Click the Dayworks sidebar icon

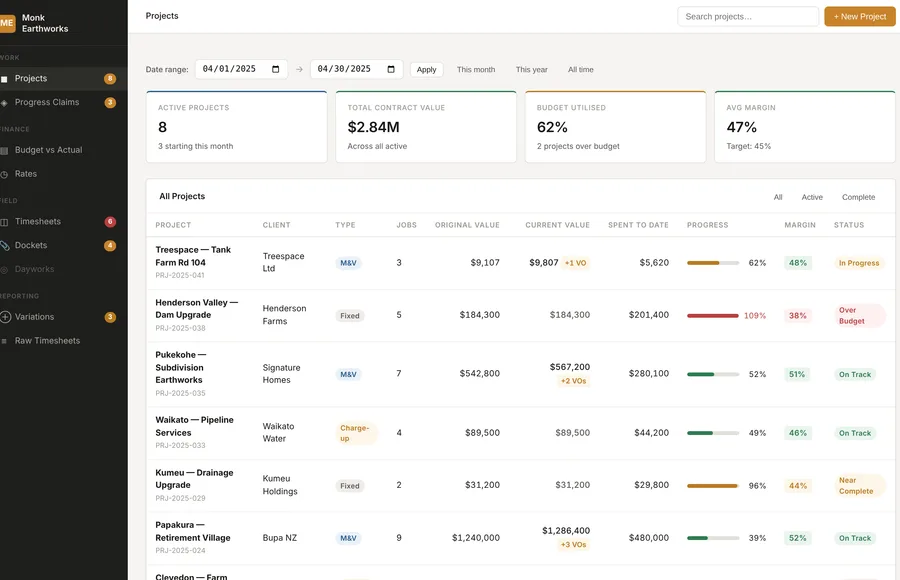[4, 269]
